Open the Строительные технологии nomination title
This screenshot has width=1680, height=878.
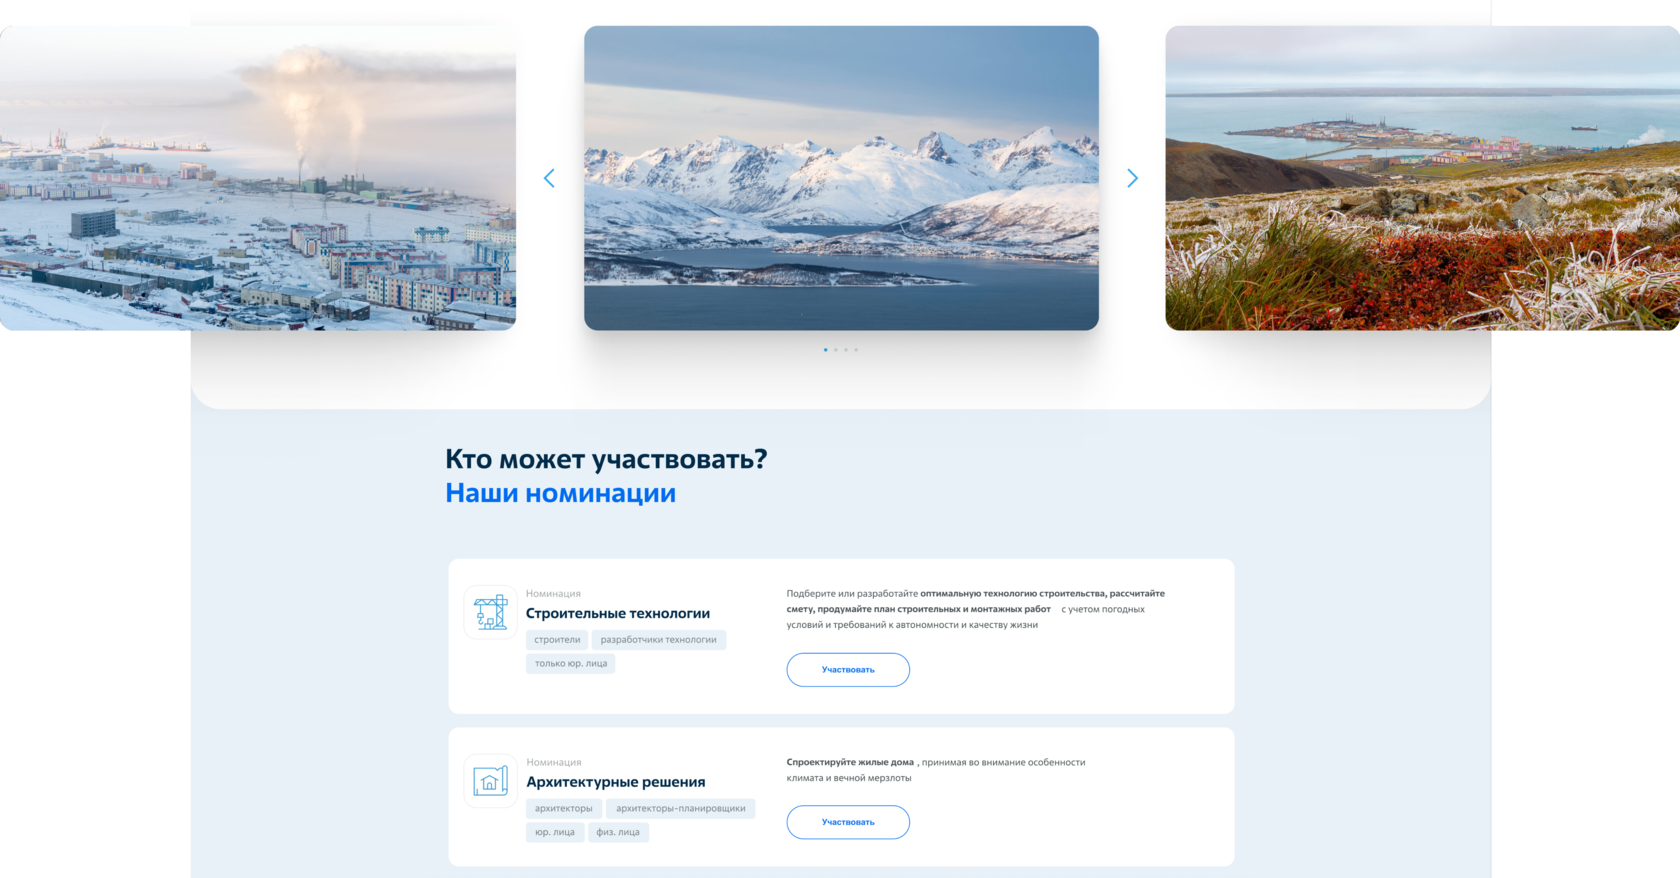618,613
